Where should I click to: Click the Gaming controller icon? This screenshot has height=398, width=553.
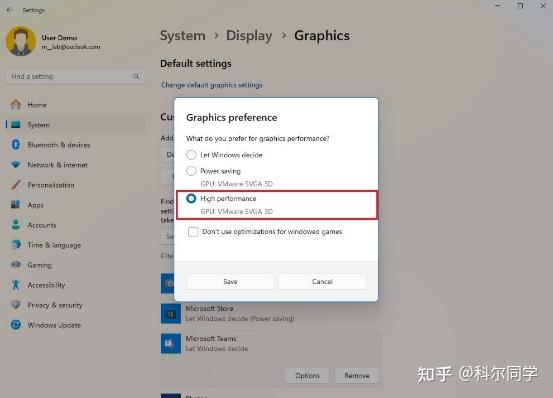coord(16,265)
